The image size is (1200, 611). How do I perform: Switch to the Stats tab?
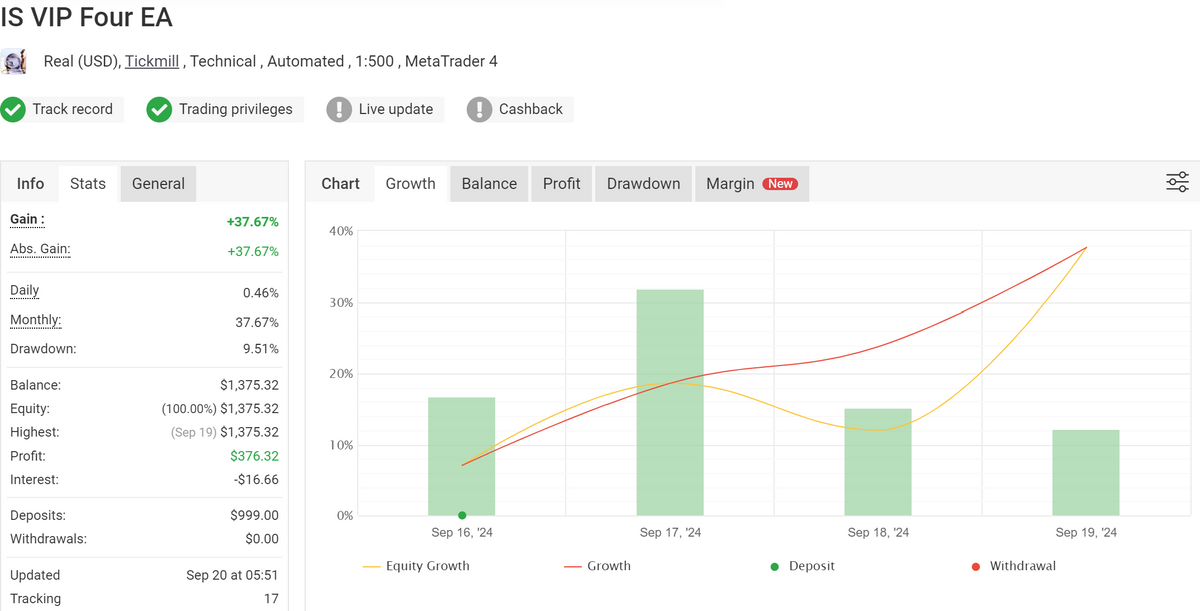pos(88,184)
